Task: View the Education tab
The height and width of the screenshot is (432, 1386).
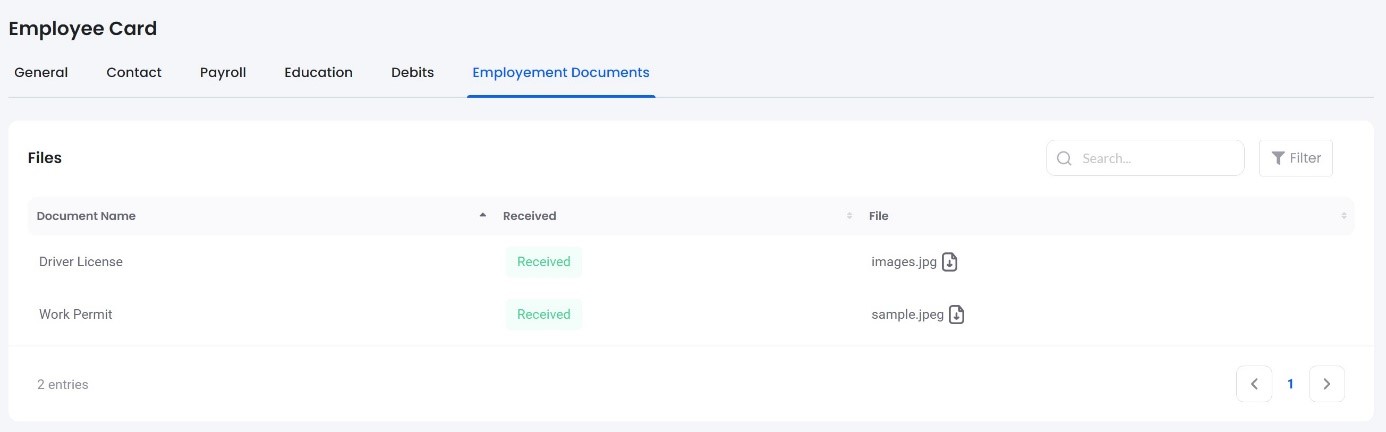Action: pyautogui.click(x=318, y=72)
